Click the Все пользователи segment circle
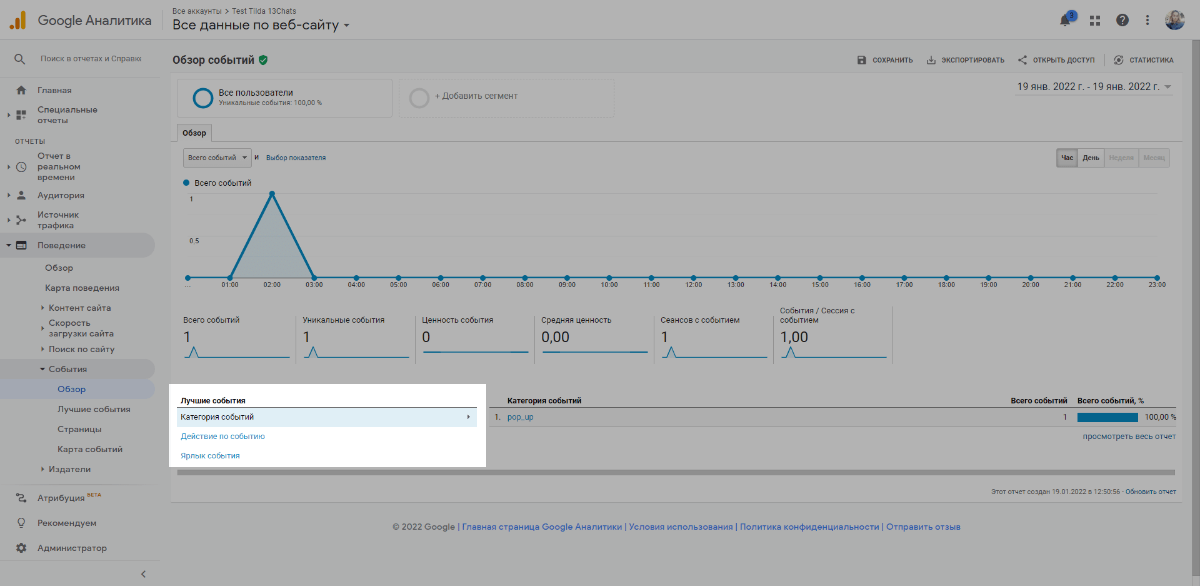Viewport: 1200px width, 586px height. pos(203,97)
